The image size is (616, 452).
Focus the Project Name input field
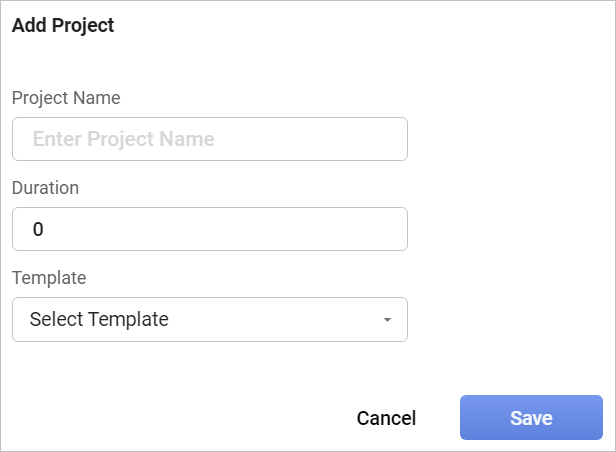pos(209,139)
